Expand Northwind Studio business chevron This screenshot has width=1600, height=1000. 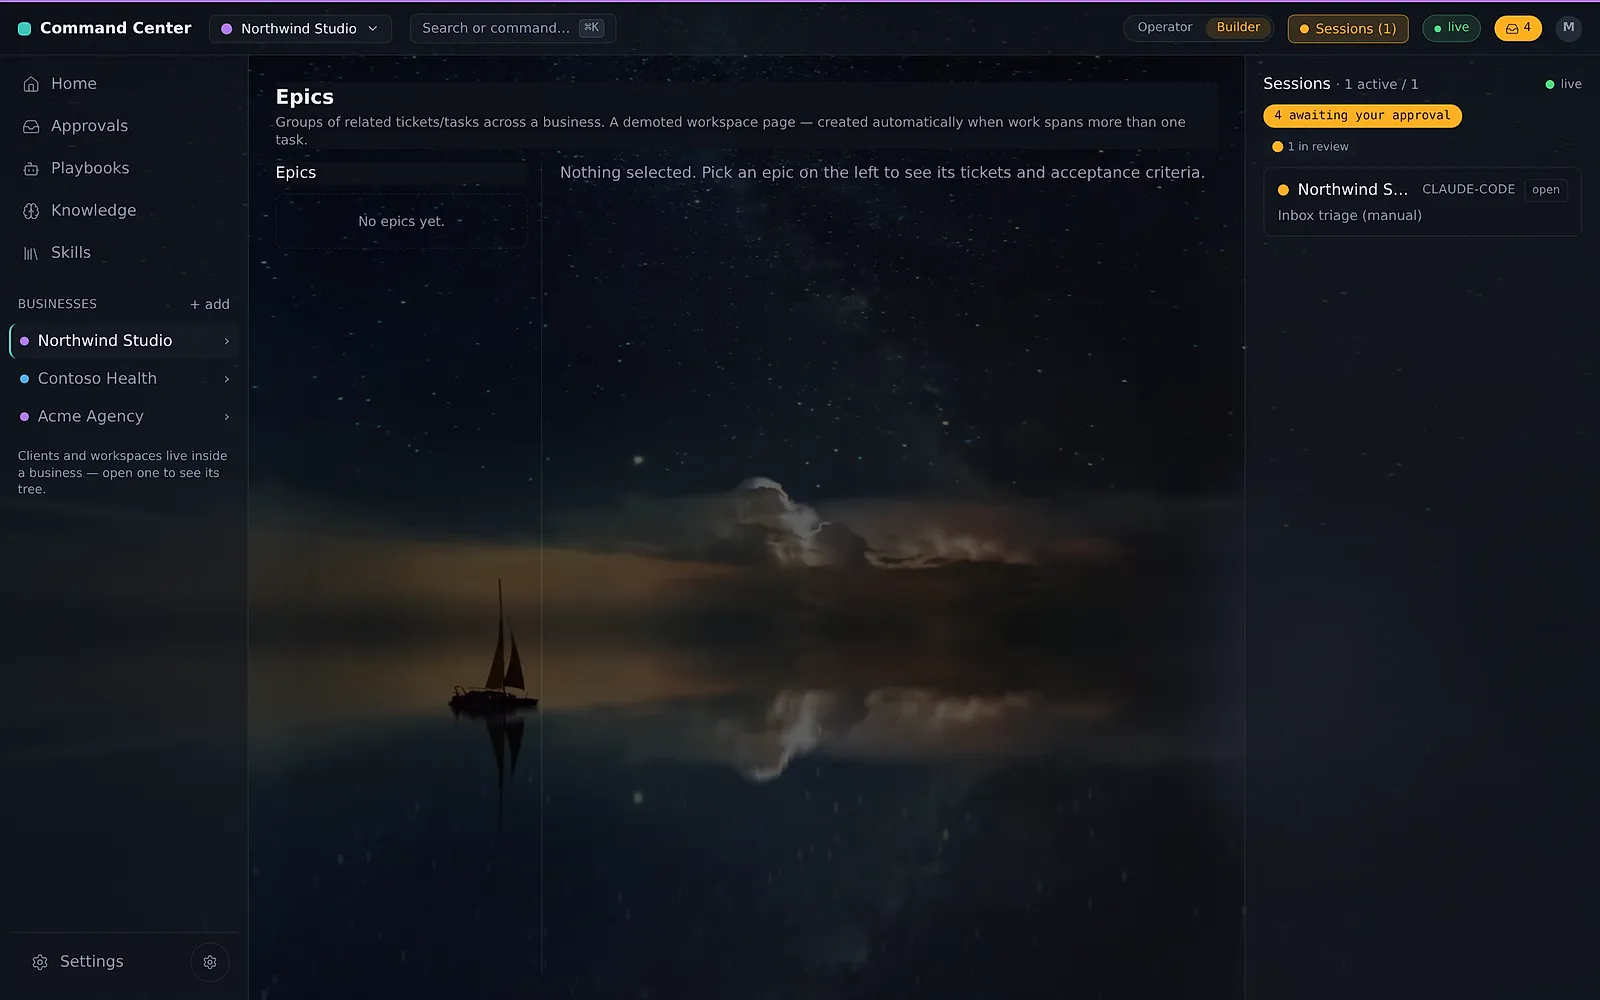point(227,341)
